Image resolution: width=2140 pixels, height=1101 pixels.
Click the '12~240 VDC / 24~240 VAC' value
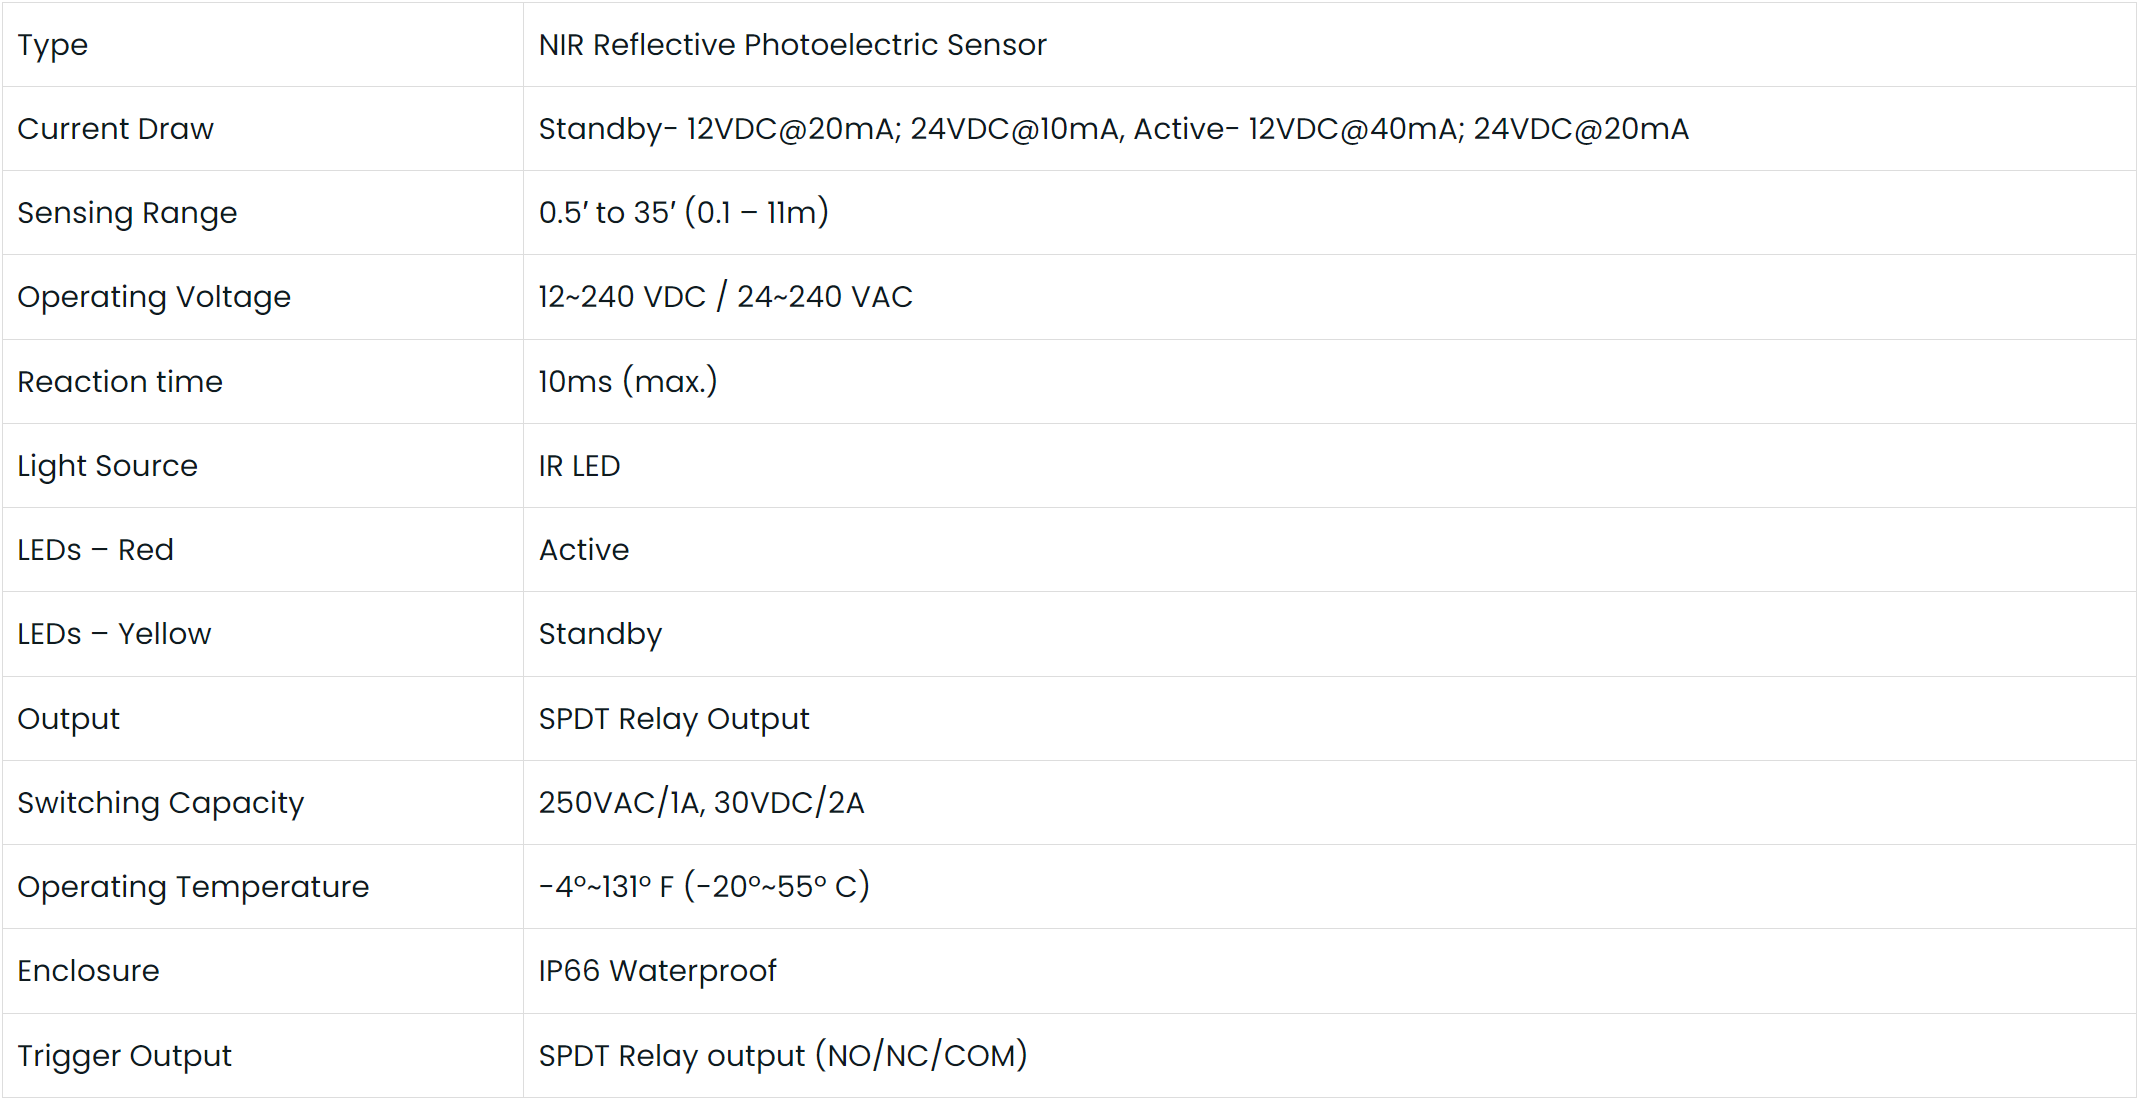click(725, 297)
